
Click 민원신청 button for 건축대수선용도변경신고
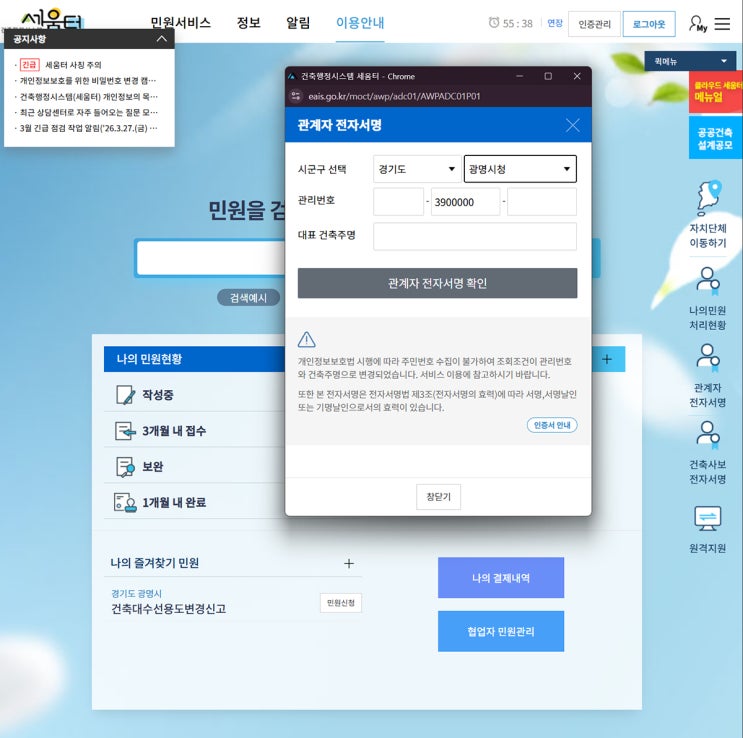[x=341, y=603]
